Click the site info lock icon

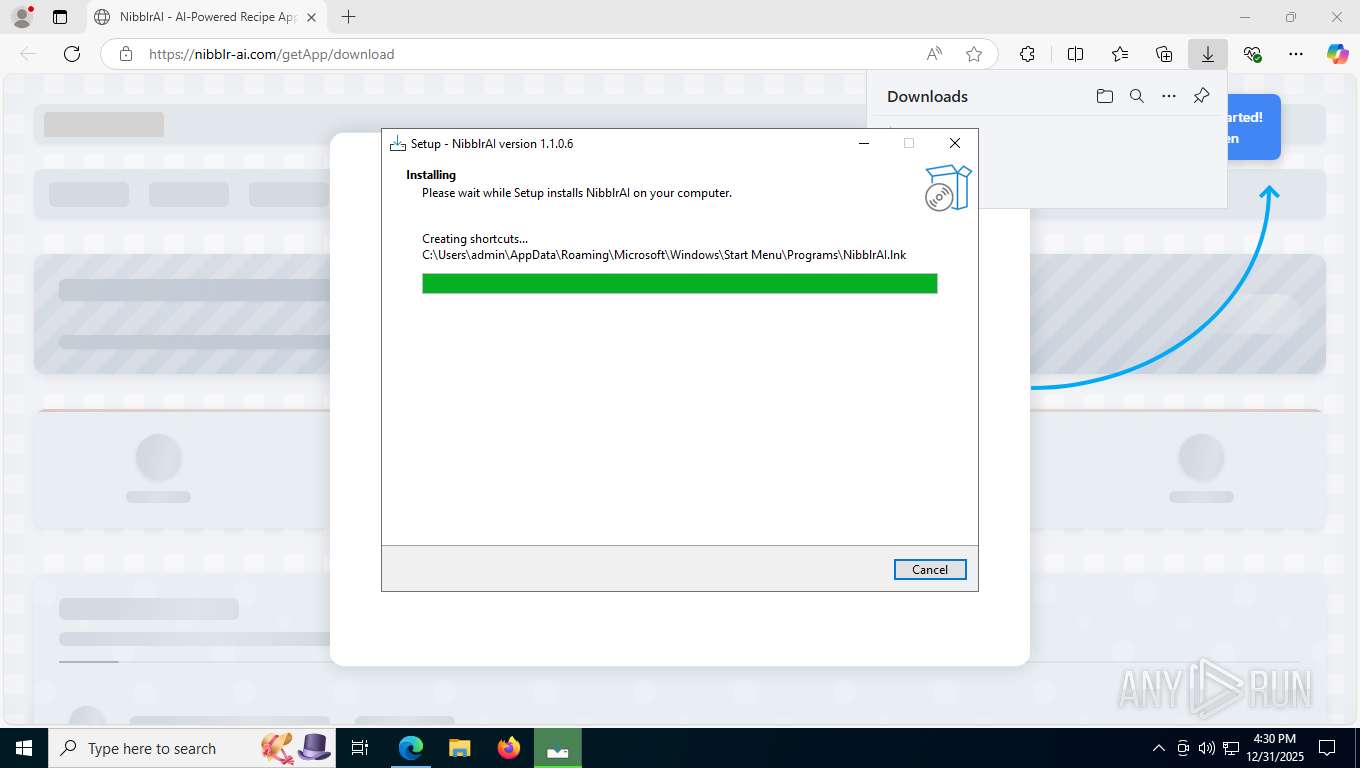[x=125, y=54]
